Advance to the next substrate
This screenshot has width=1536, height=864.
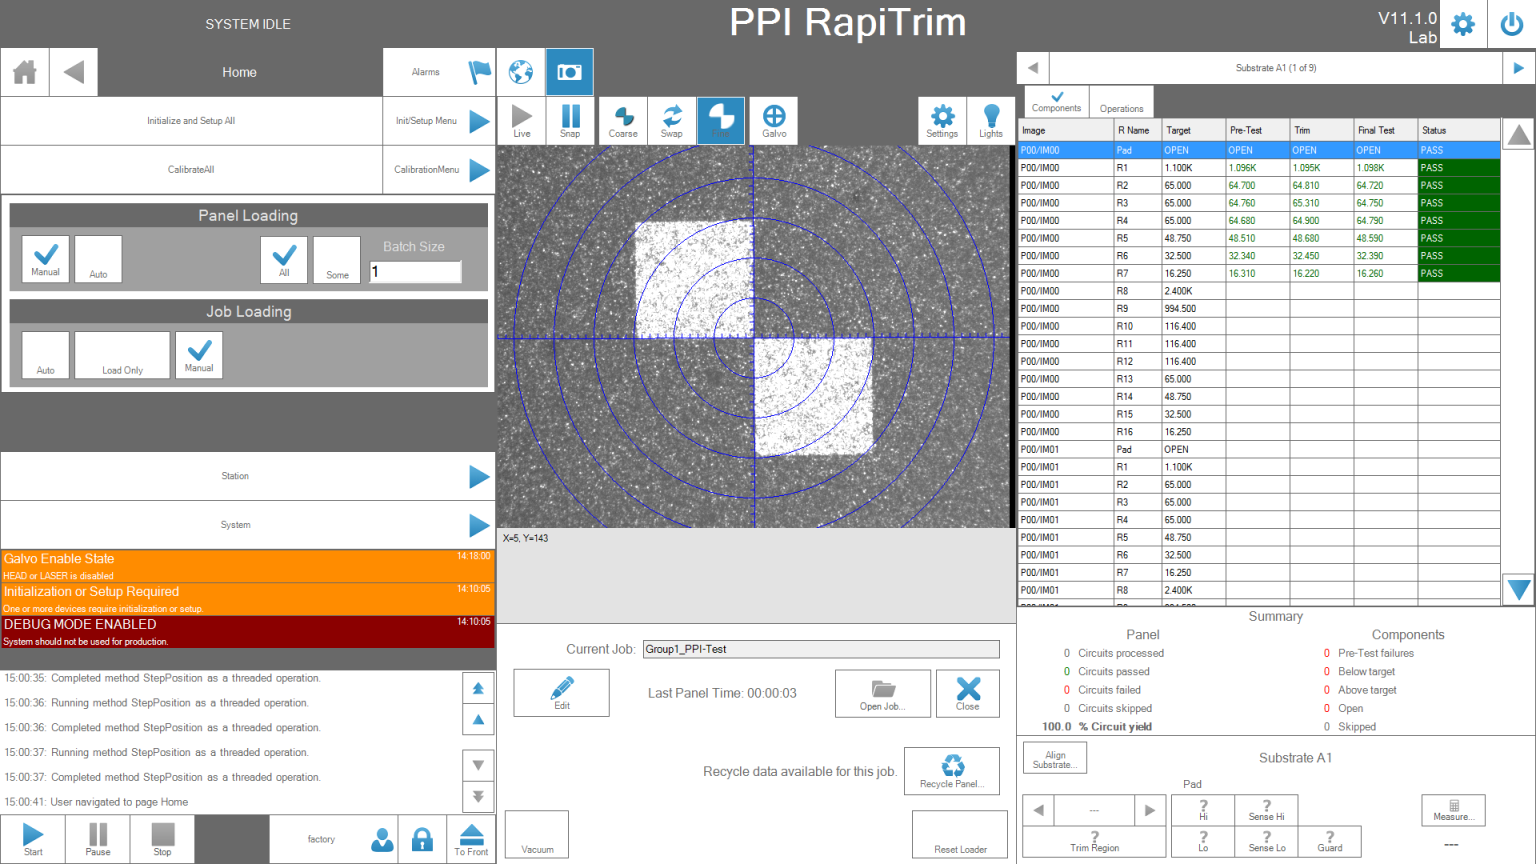tap(1519, 67)
